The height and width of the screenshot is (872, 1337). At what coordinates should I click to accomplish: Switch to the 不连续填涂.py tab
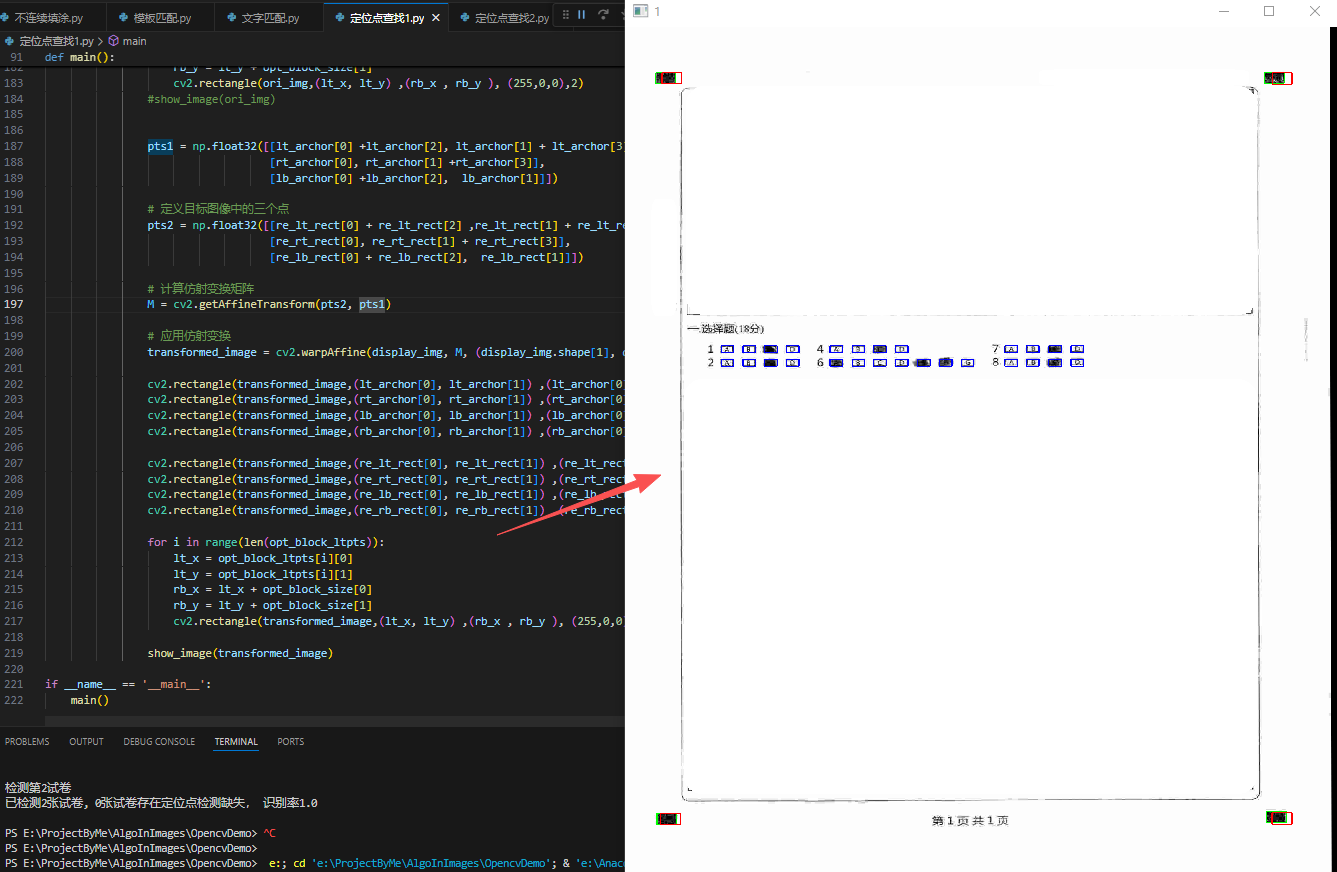tap(53, 18)
